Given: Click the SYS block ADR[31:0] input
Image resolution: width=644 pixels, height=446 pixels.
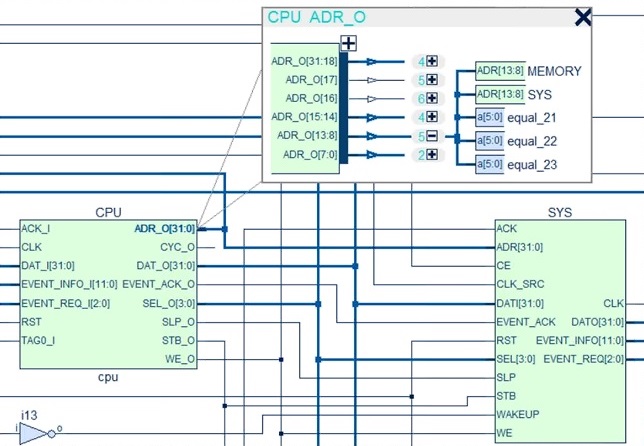Looking at the screenshot, I should pyautogui.click(x=520, y=247).
